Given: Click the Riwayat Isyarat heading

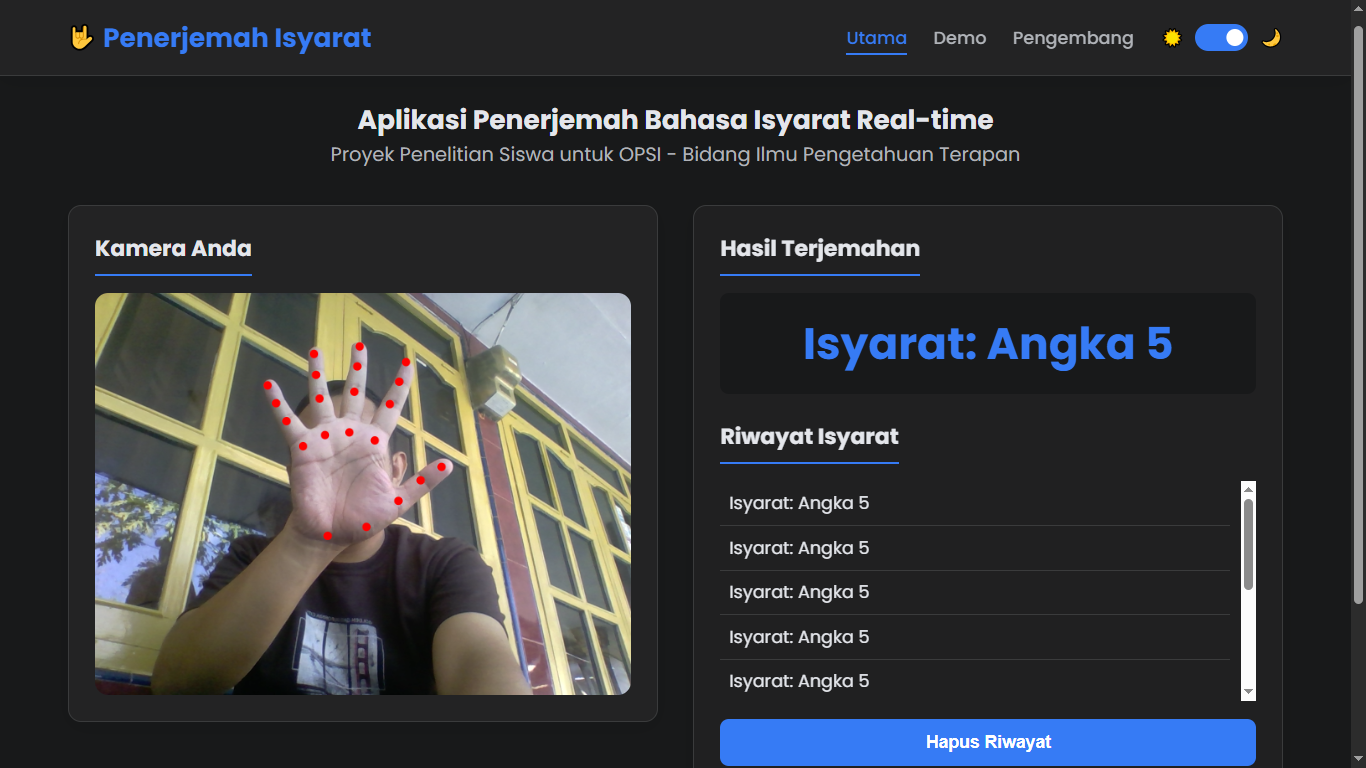Looking at the screenshot, I should click(809, 437).
